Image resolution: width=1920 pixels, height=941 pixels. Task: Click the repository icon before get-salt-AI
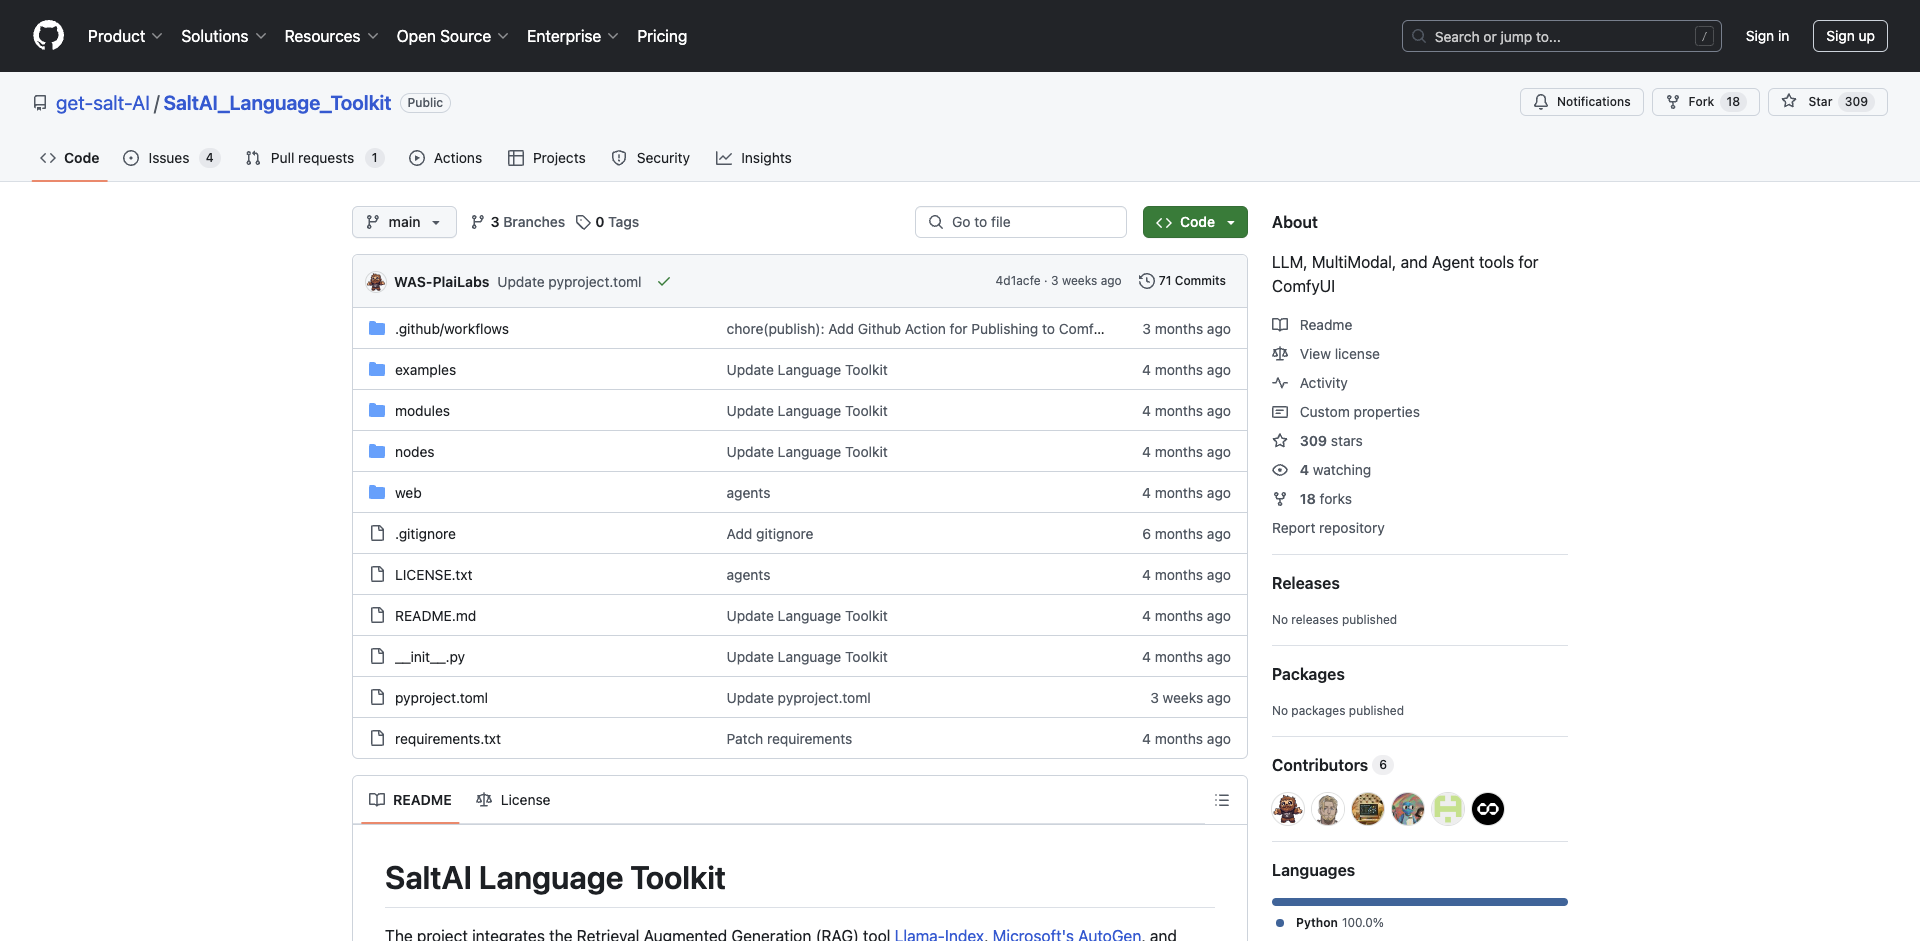tap(40, 103)
